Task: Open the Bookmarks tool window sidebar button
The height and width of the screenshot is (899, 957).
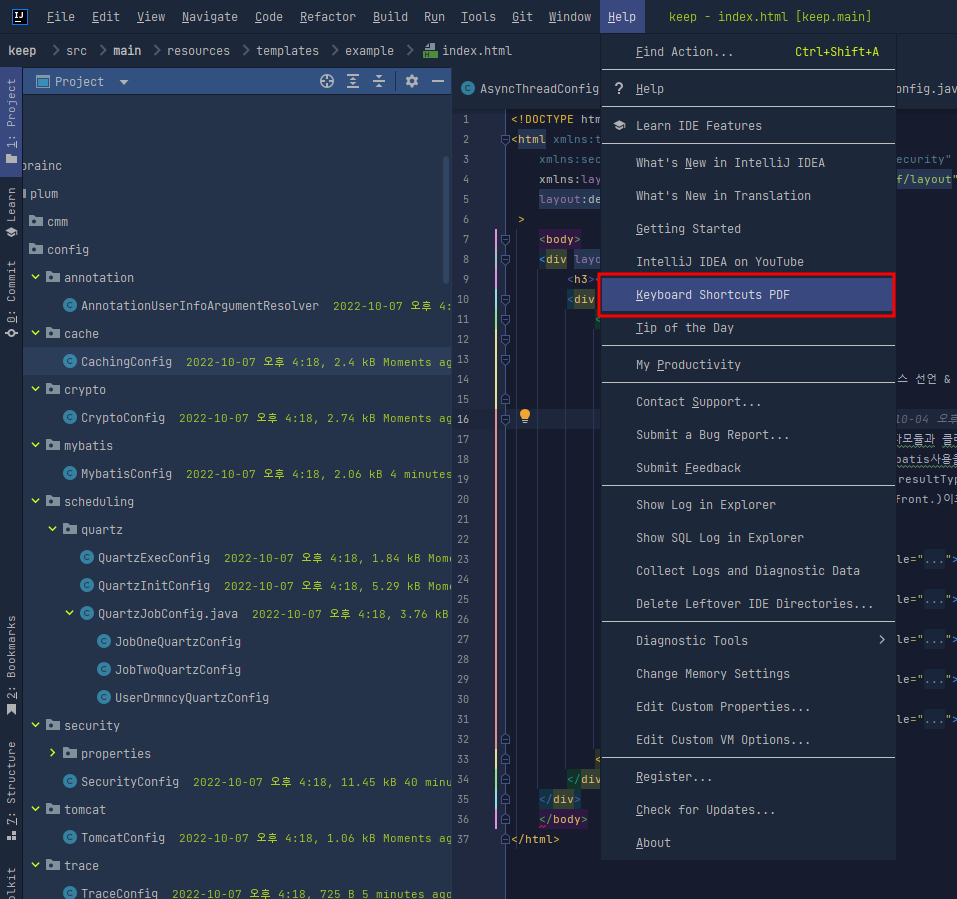Action: [11, 665]
